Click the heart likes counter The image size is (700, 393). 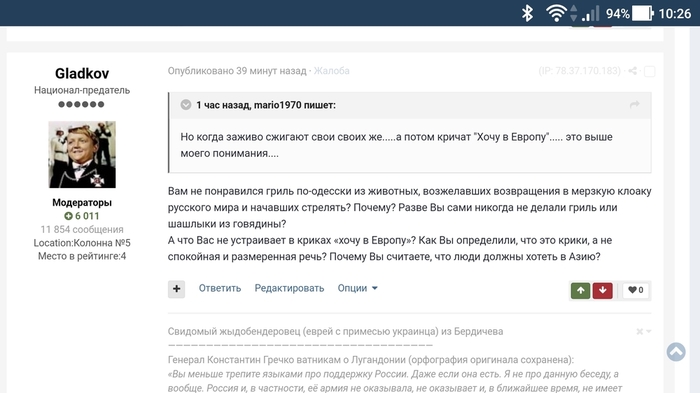(x=636, y=290)
